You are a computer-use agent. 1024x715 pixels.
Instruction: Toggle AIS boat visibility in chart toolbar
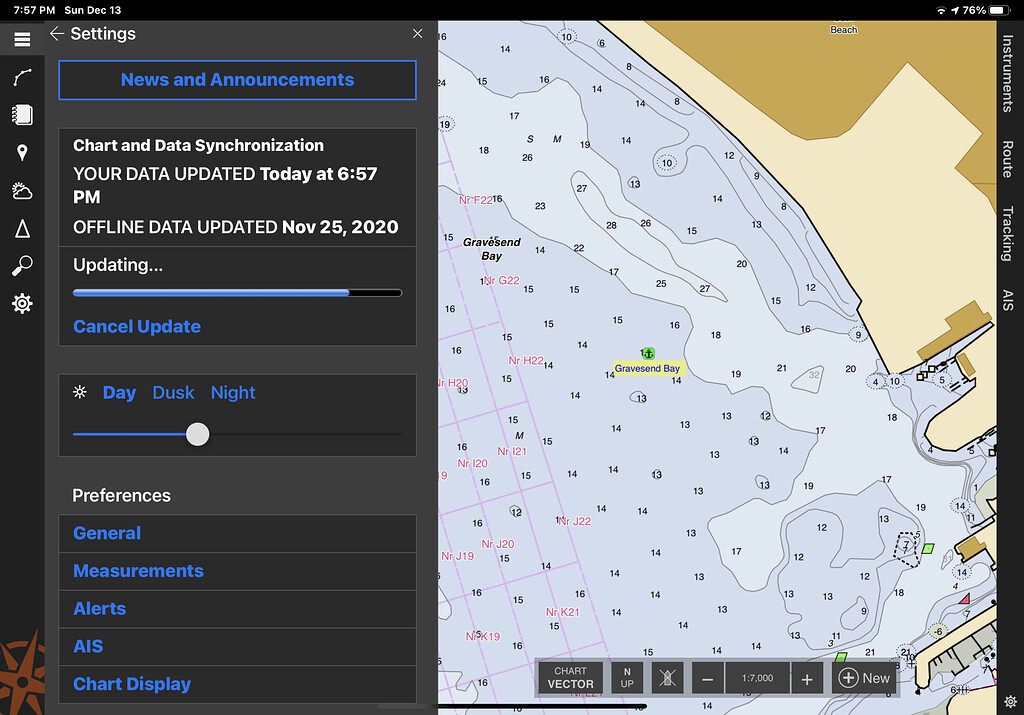coord(667,677)
